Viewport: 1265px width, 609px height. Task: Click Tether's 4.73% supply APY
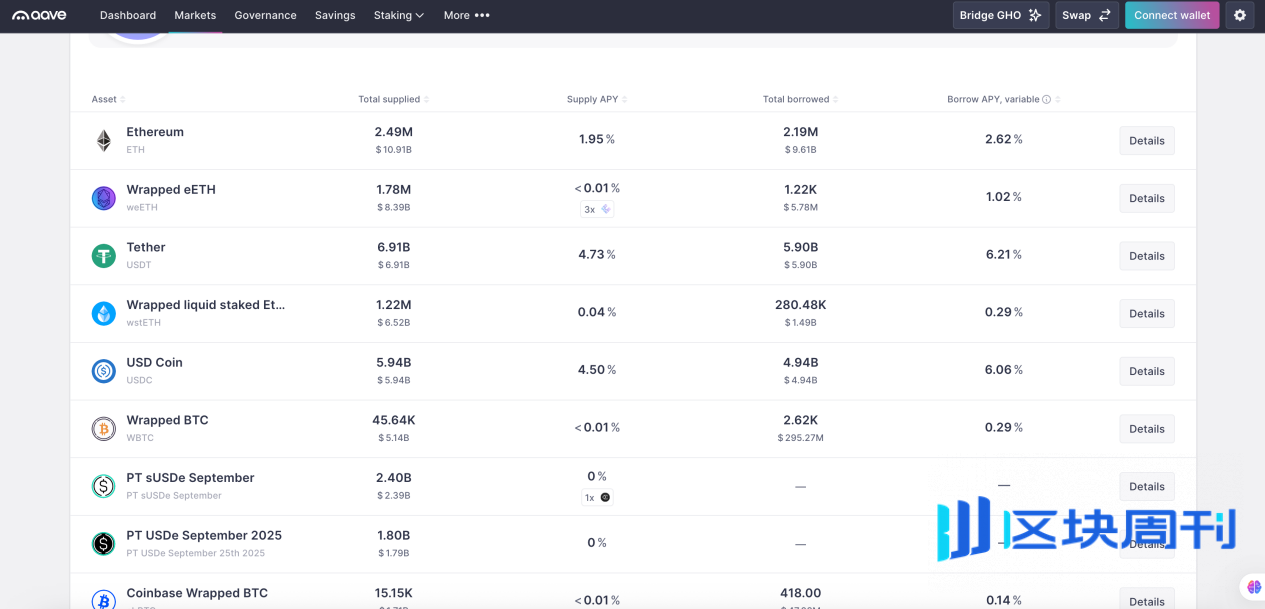(597, 255)
